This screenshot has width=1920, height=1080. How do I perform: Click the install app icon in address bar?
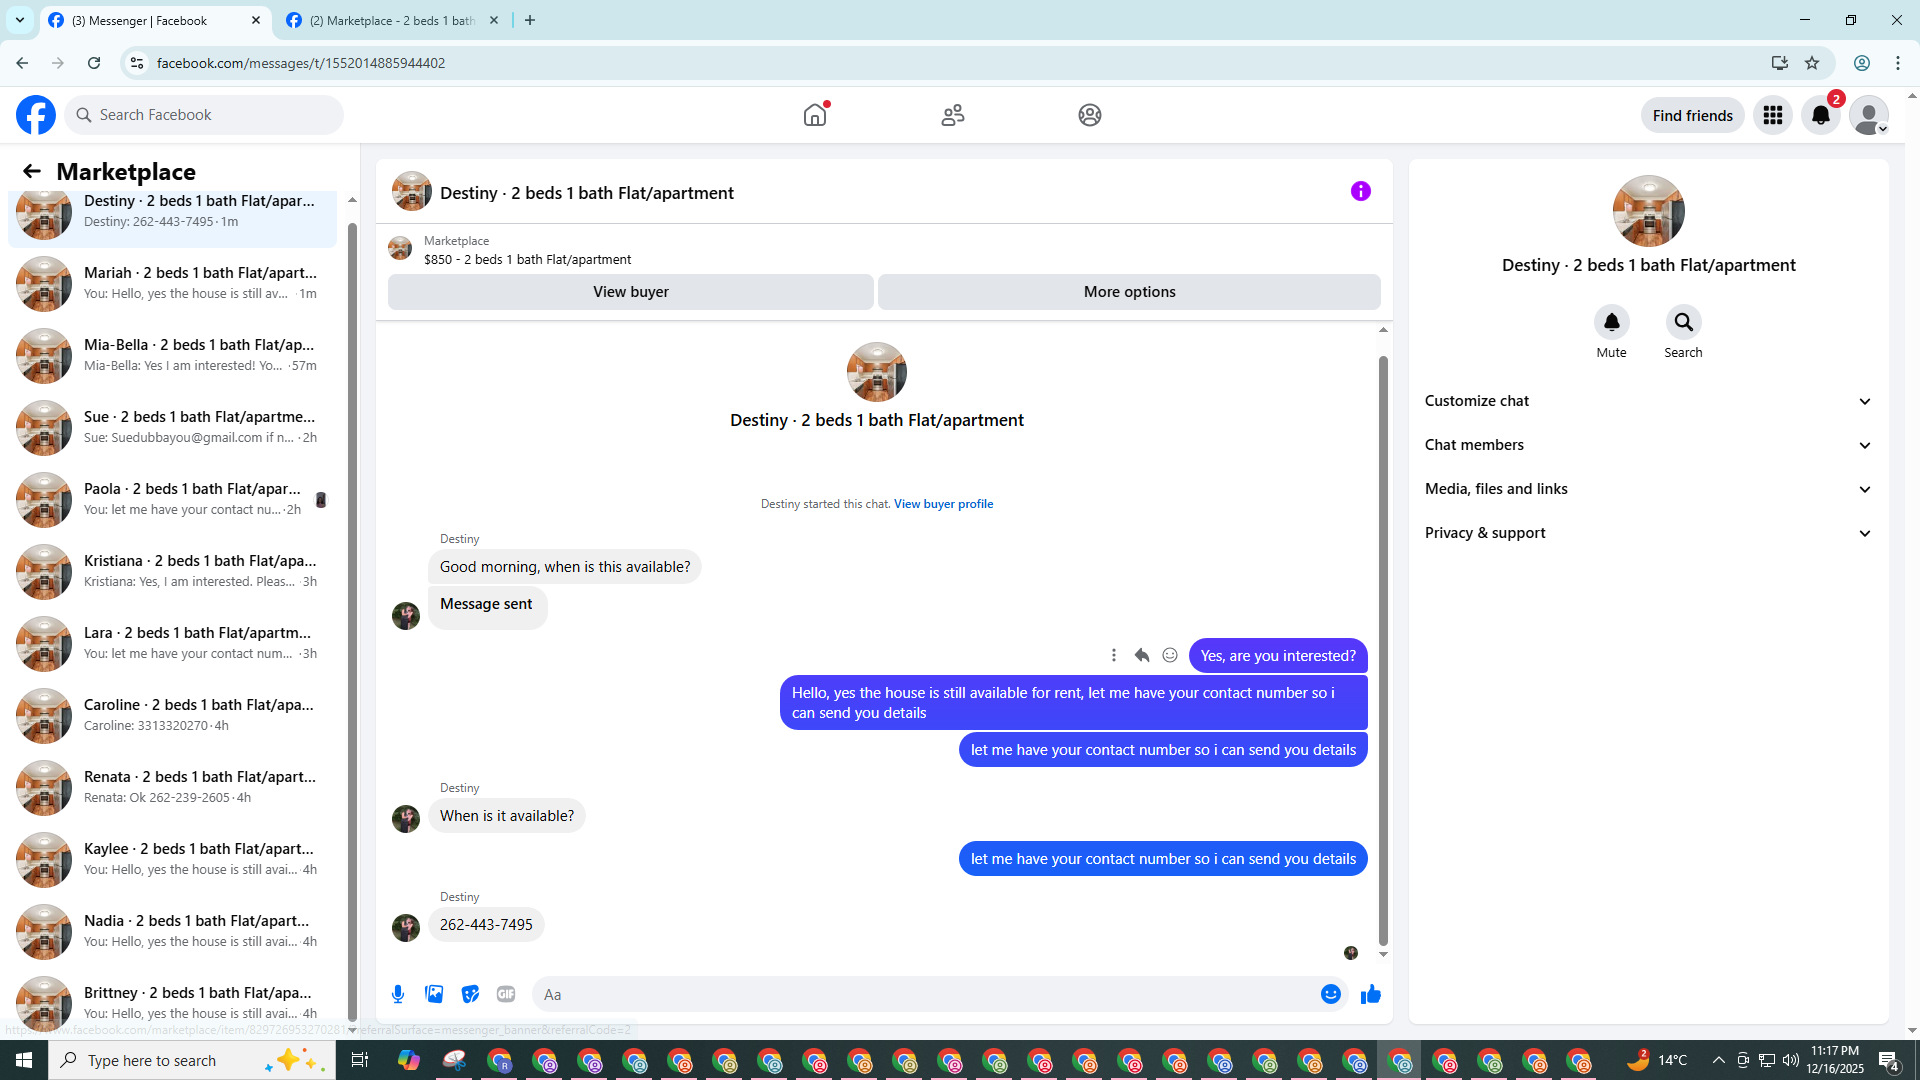[x=1779, y=63]
